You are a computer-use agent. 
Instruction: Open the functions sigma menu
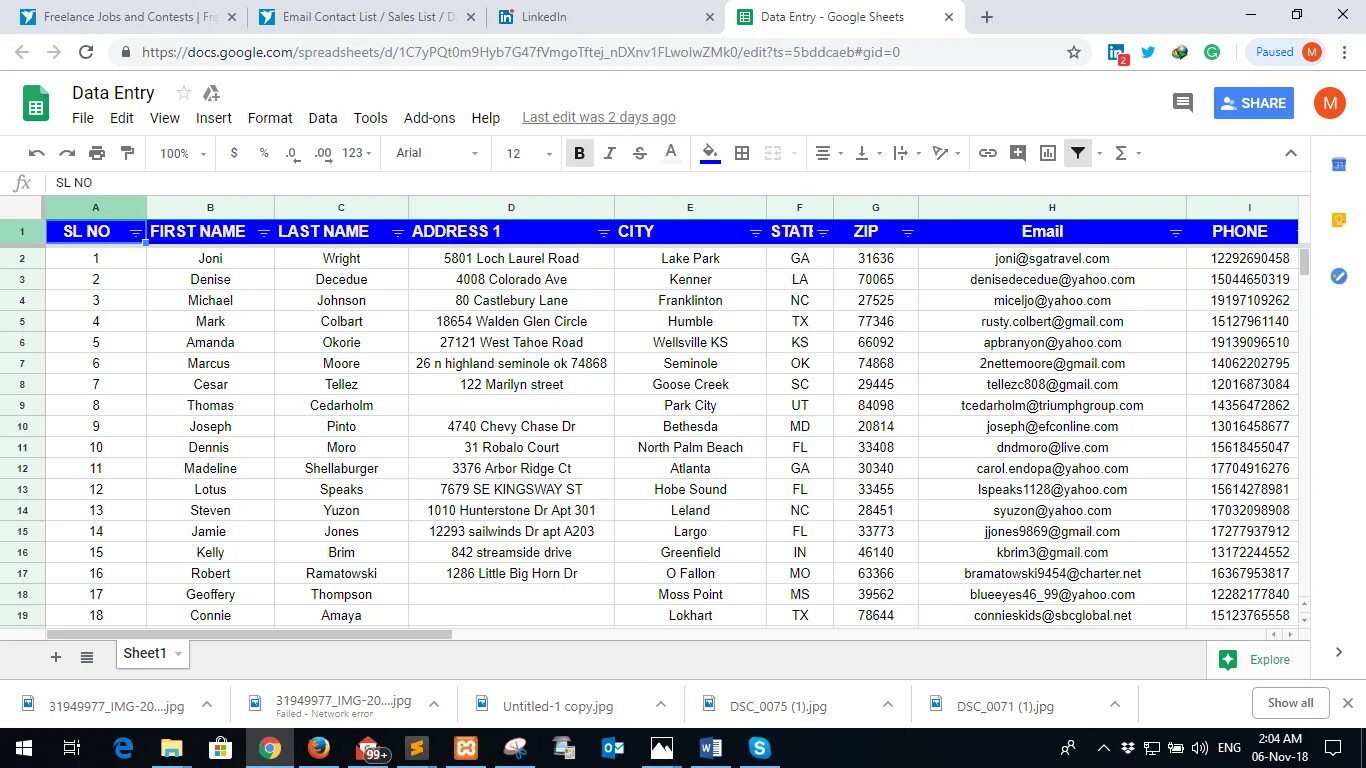pyautogui.click(x=1127, y=153)
